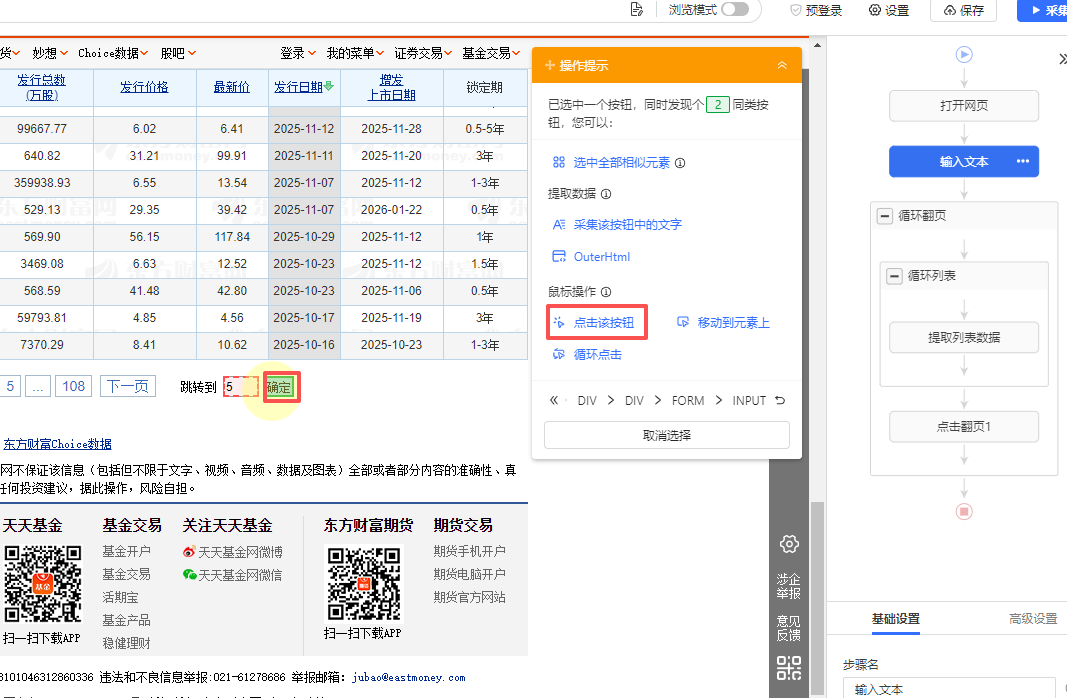1067x698 pixels.
Task: Select the 输入文本 workflow step
Action: pyautogui.click(x=964, y=162)
